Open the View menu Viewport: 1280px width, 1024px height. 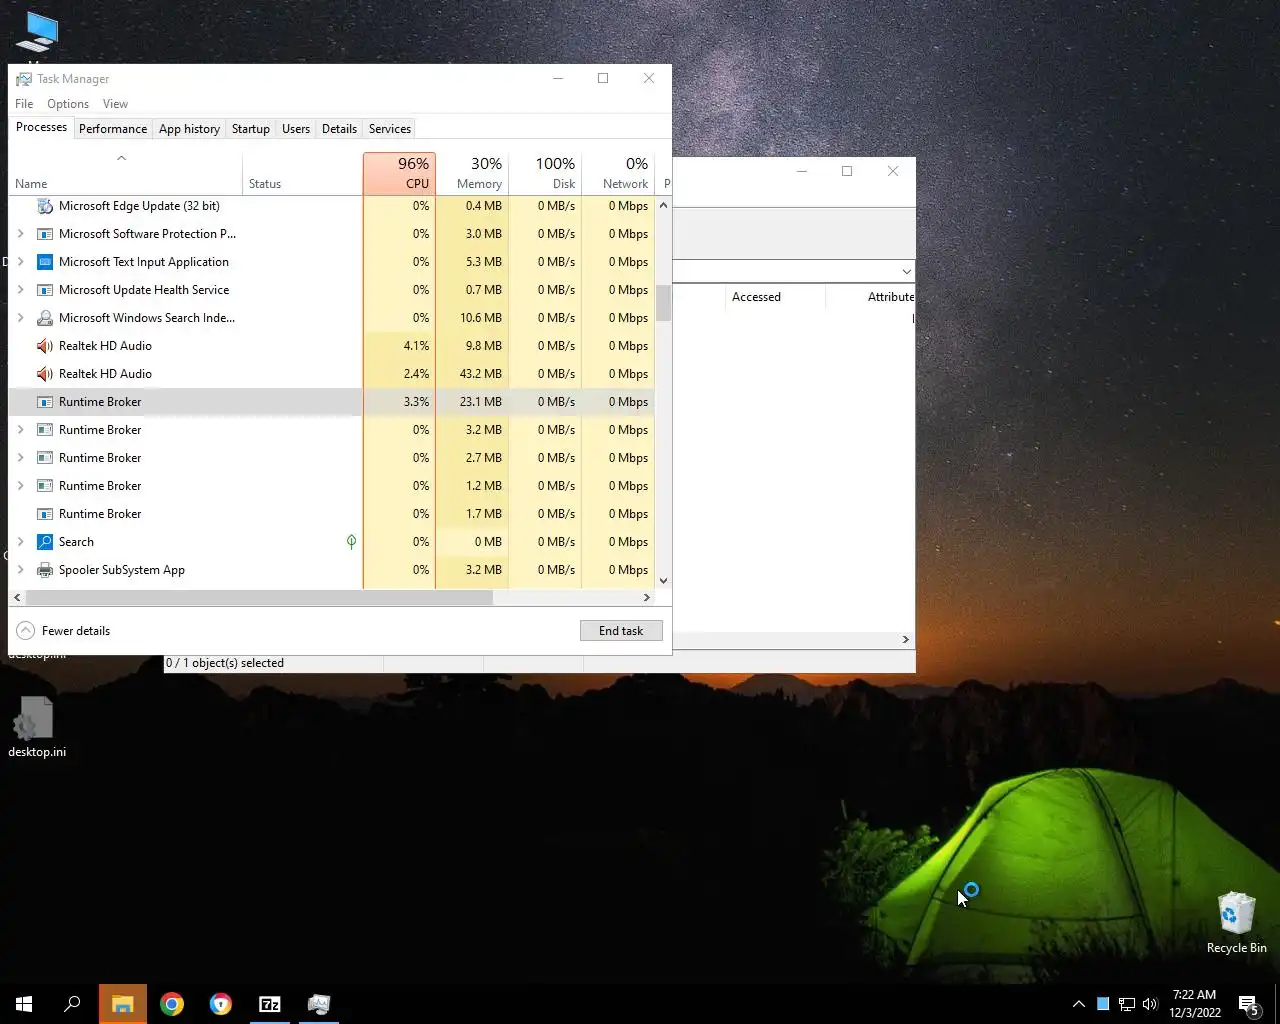pyautogui.click(x=115, y=104)
